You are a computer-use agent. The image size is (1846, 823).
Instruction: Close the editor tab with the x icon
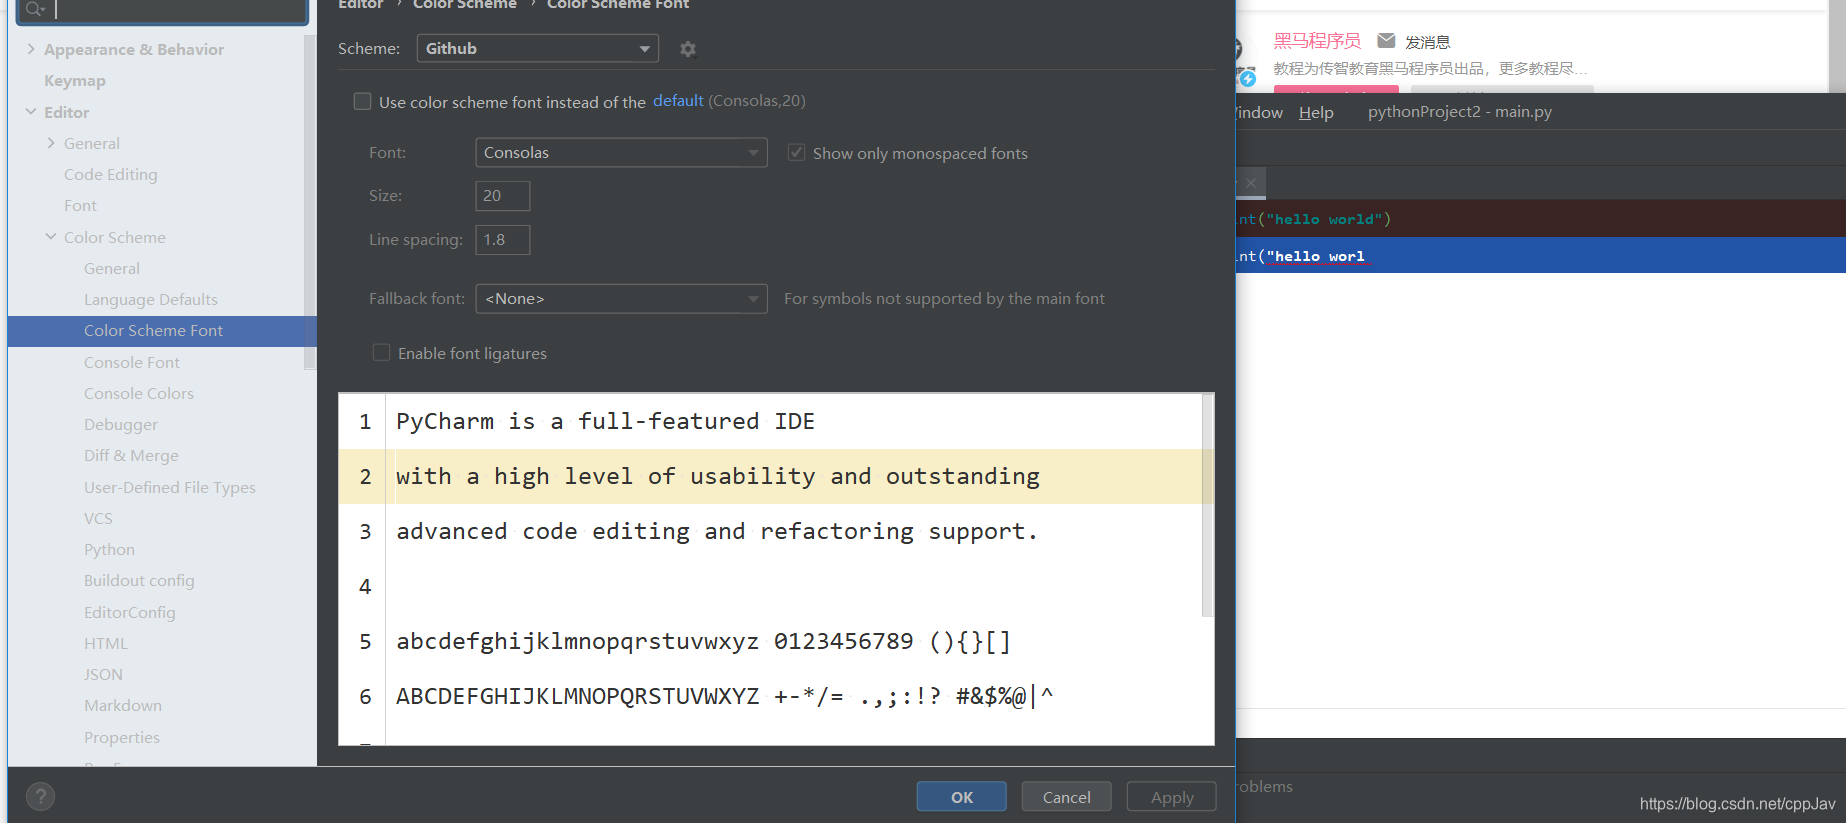(1251, 183)
